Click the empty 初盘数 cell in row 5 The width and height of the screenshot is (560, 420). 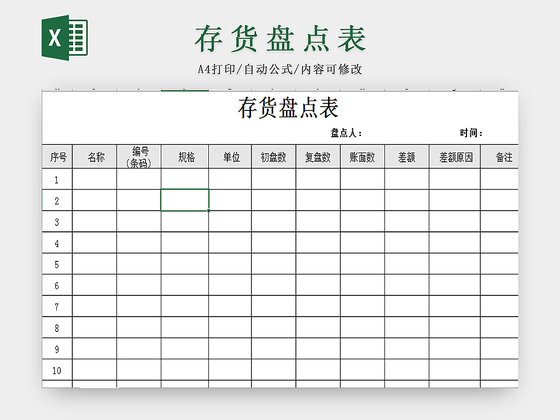[274, 264]
